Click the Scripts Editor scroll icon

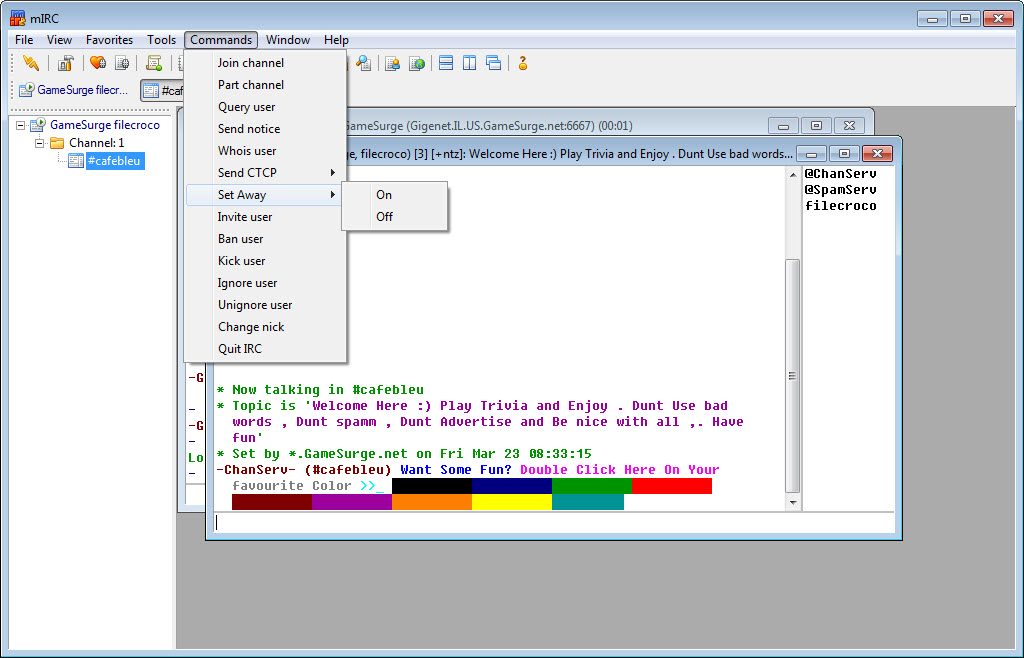(x=154, y=63)
